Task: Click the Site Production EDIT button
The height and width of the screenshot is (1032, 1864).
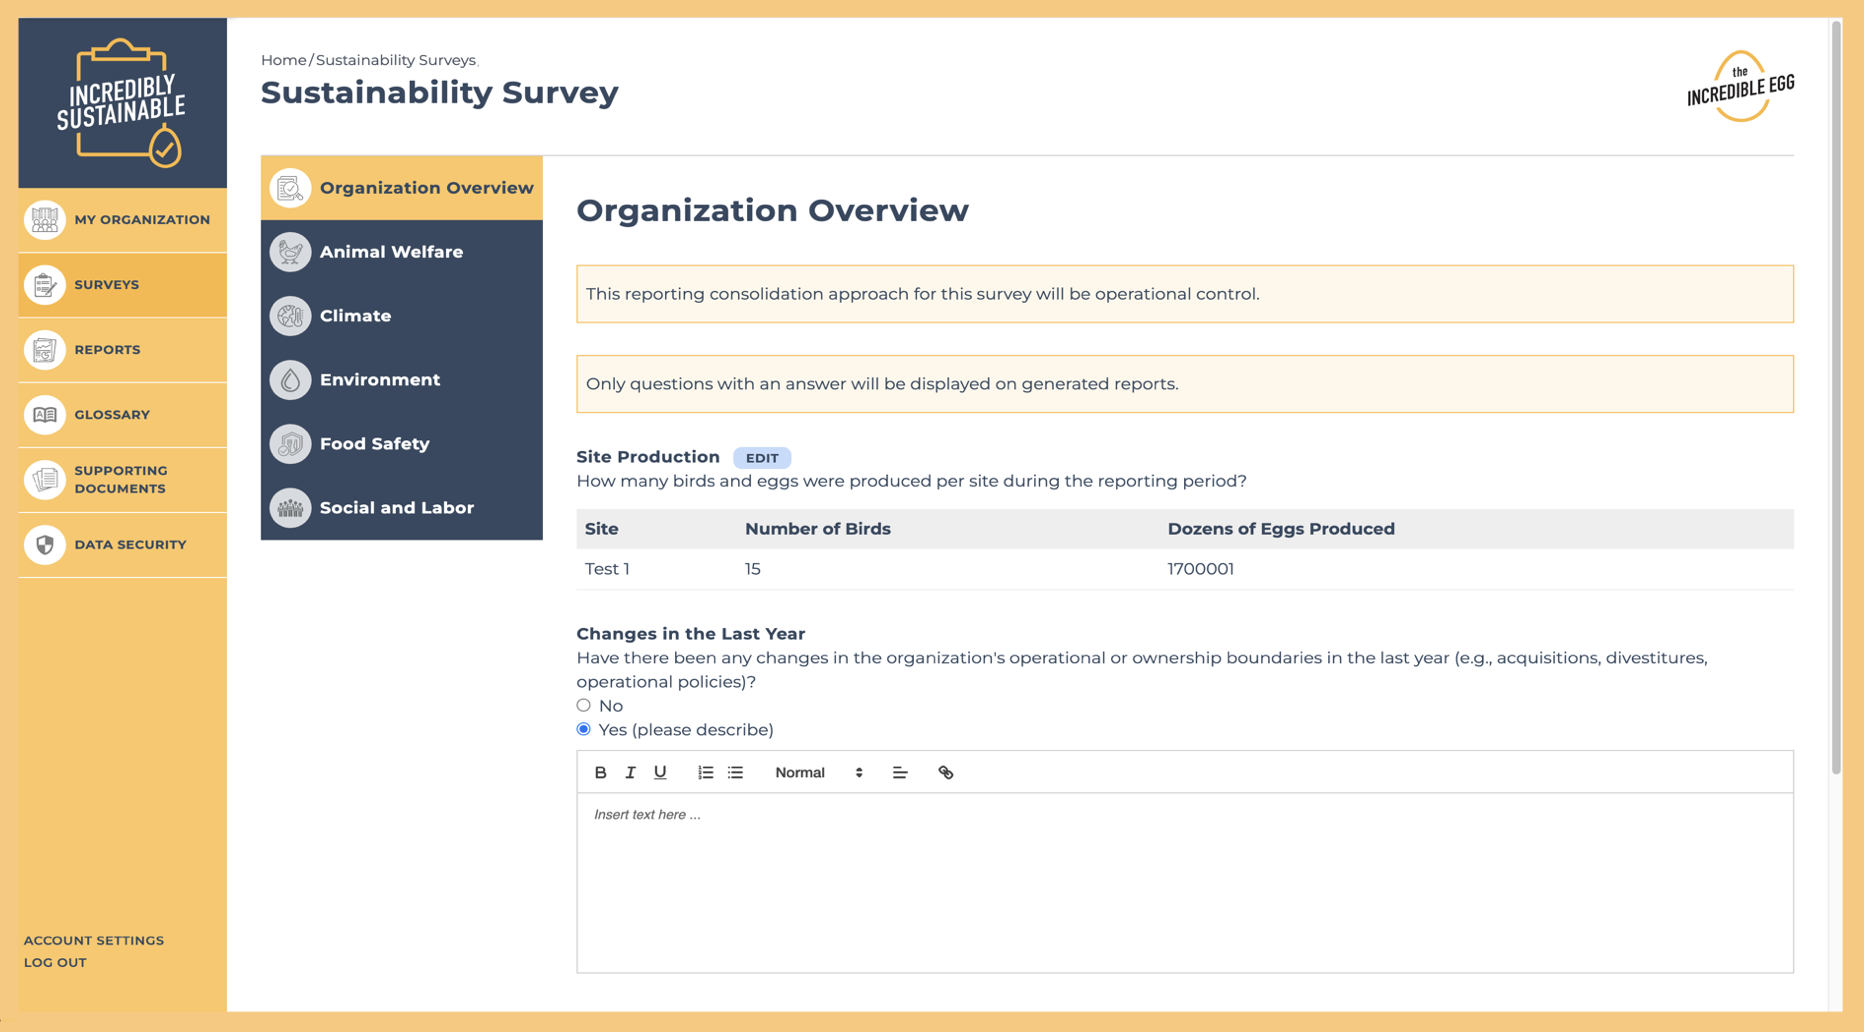Action: tap(761, 458)
